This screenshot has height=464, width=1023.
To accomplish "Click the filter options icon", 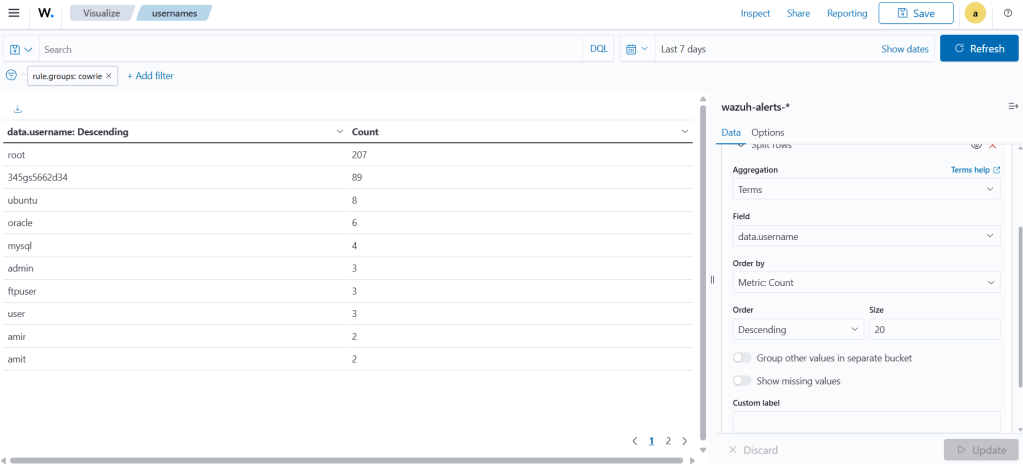I will tap(12, 75).
